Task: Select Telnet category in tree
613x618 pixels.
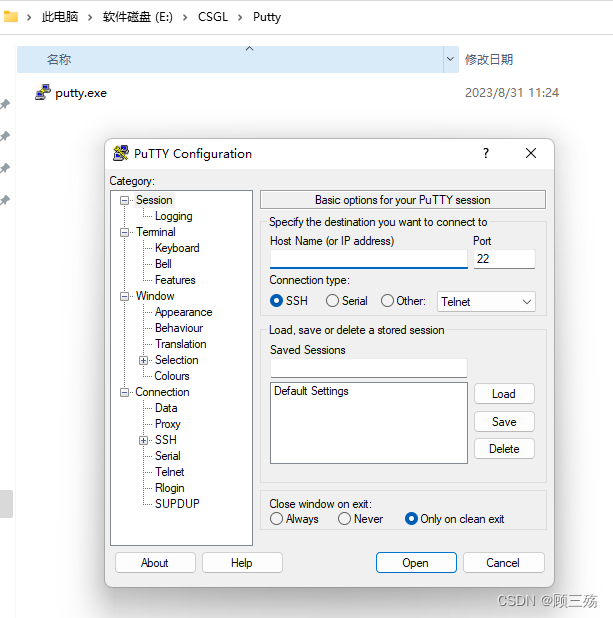Action: coord(170,472)
